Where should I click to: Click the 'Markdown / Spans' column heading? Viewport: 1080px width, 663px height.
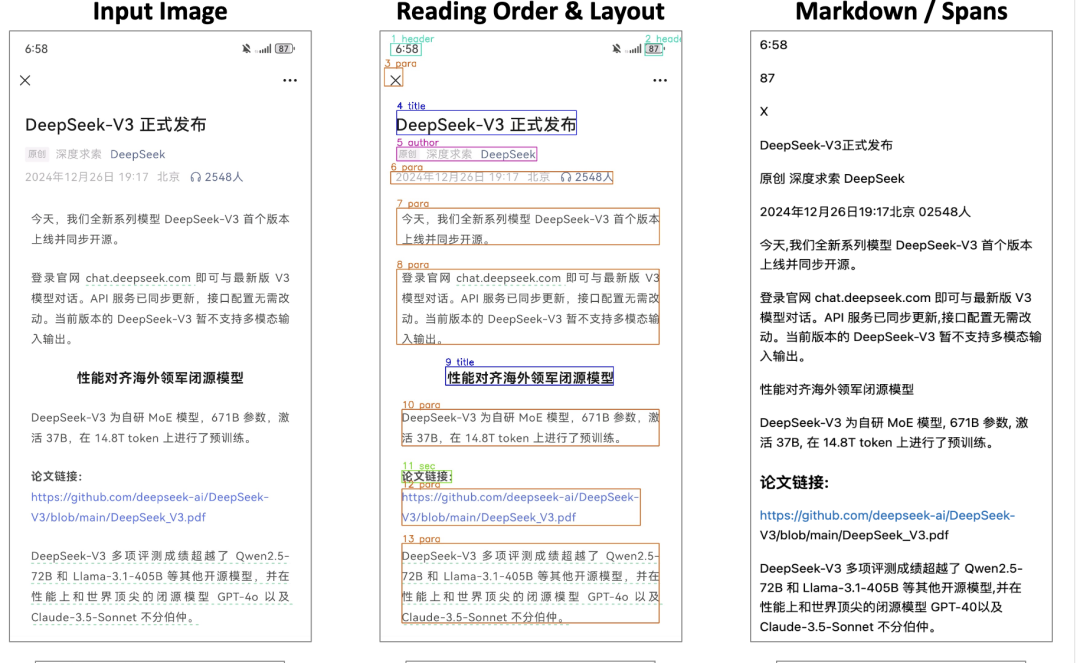tap(901, 12)
